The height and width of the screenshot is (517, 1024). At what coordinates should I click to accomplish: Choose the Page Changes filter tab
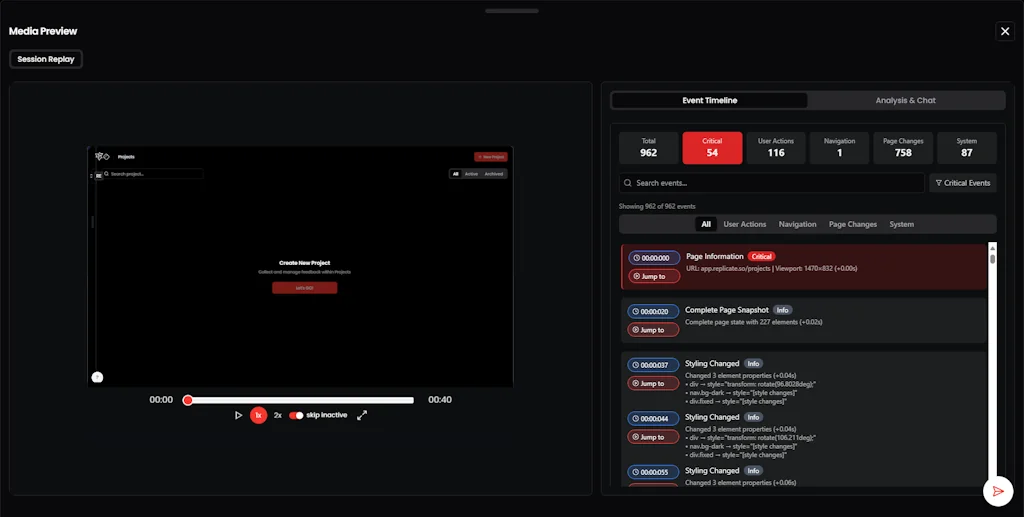tap(853, 224)
